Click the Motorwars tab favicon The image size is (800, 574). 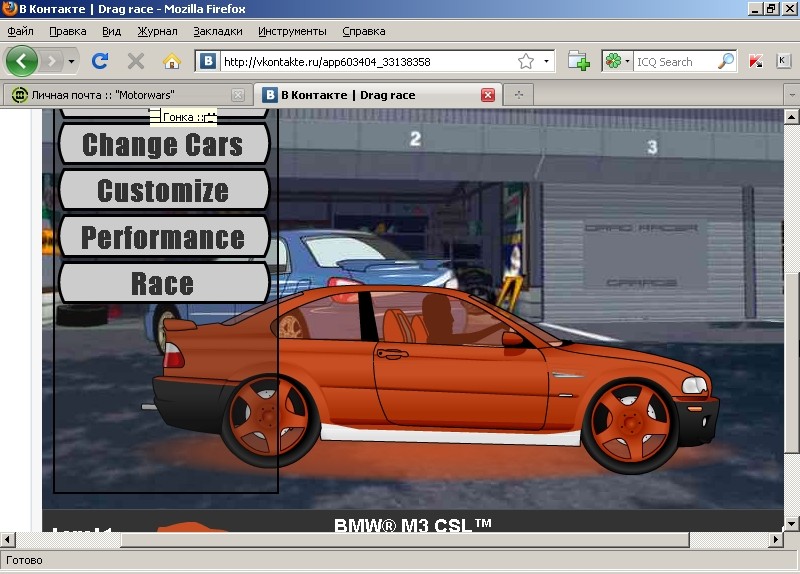(19, 95)
